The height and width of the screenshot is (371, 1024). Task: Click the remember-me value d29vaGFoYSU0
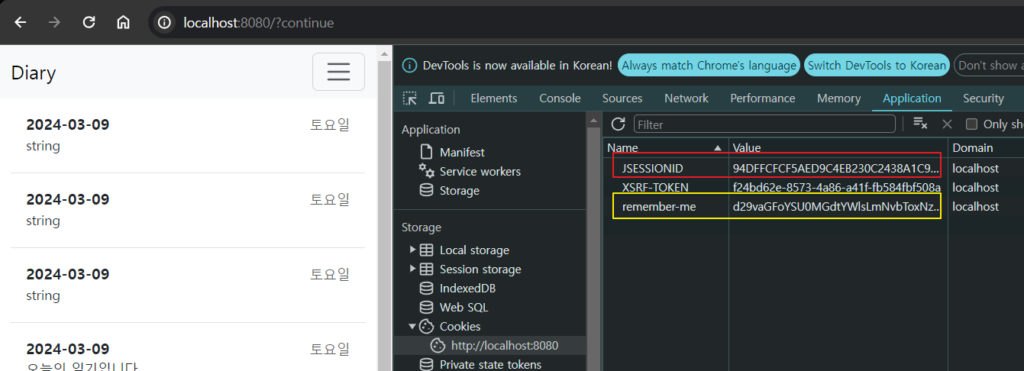point(837,206)
